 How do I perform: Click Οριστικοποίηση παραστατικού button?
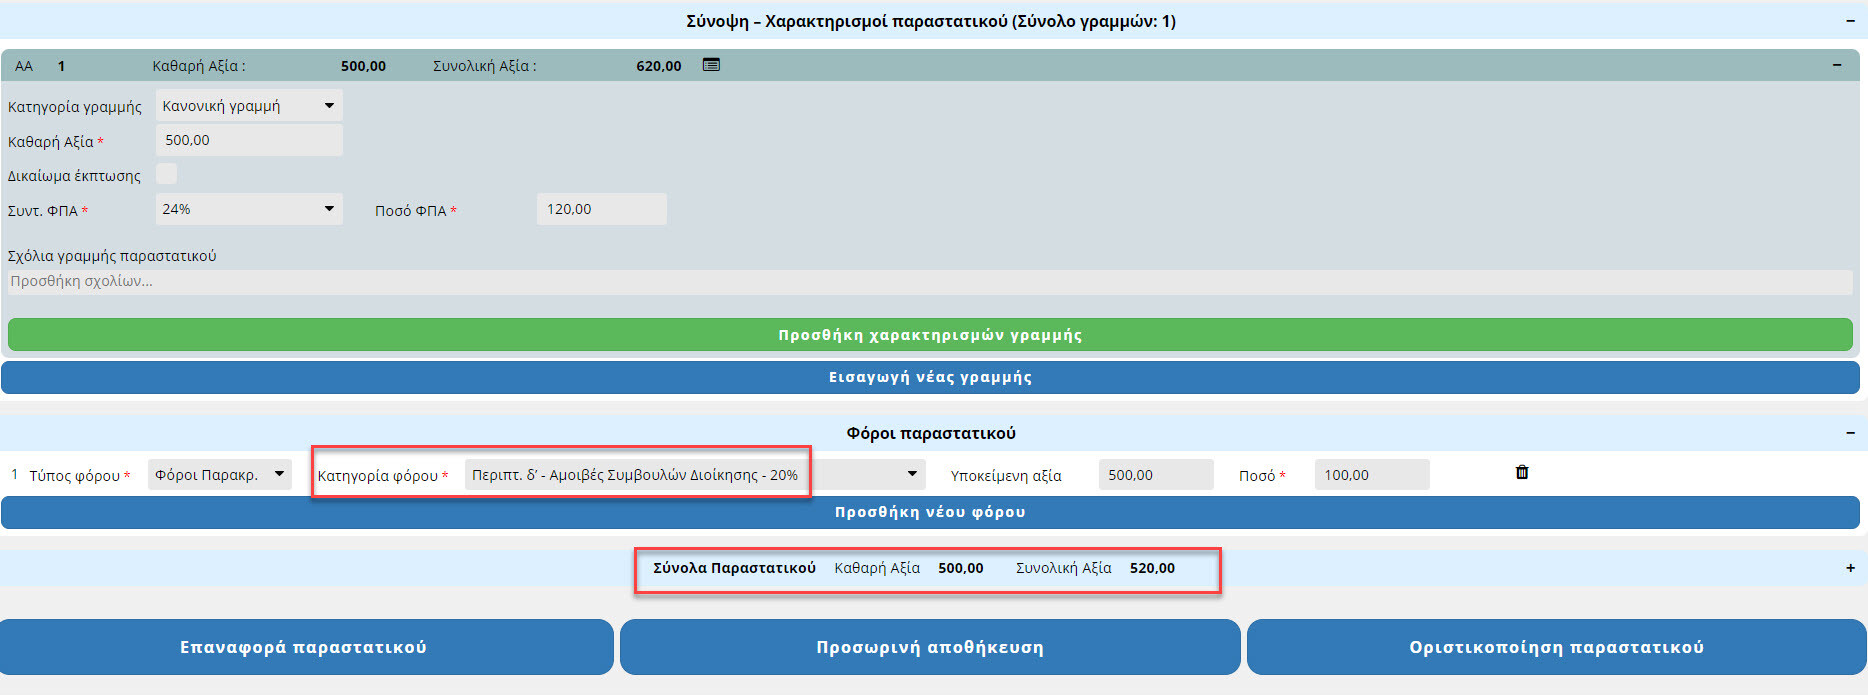tap(1556, 647)
